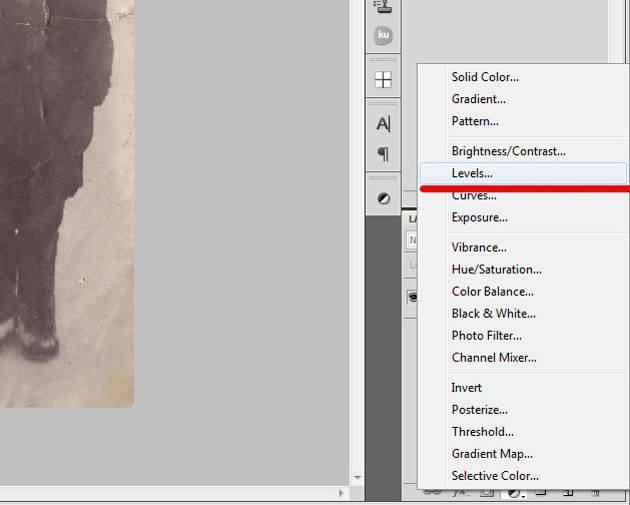Click the canvas vertical scrollbar down arrow

pyautogui.click(x=358, y=478)
